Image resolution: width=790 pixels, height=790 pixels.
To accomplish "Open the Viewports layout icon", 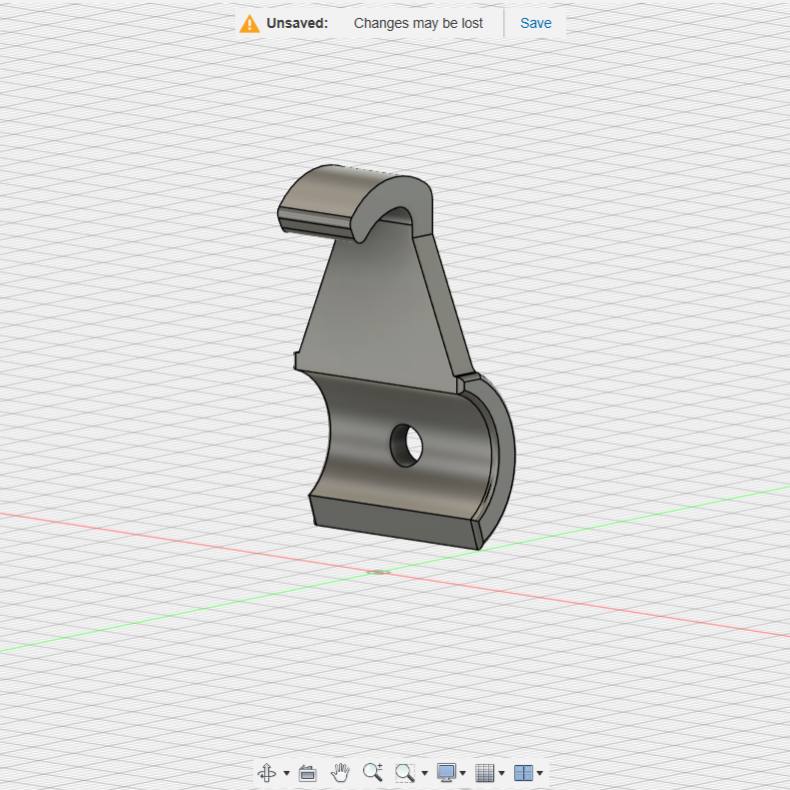I will pos(523,773).
